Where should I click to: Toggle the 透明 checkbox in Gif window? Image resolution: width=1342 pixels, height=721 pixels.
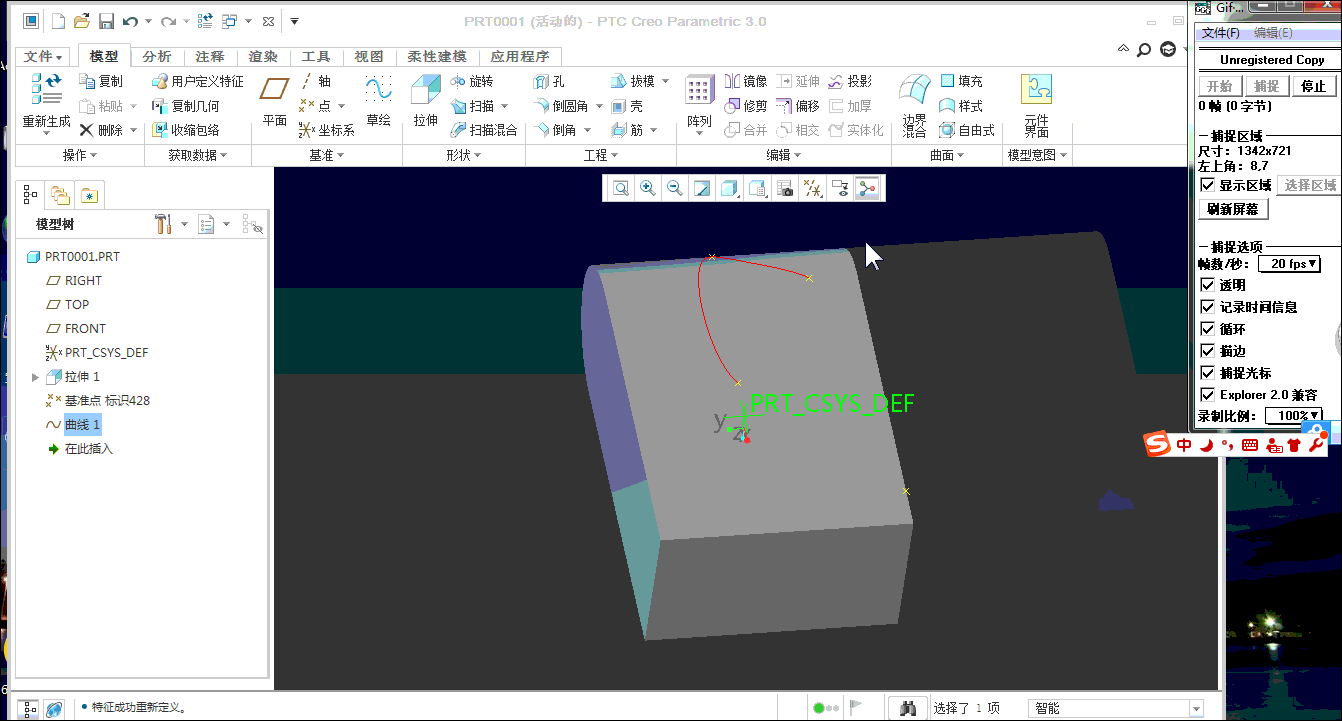[1207, 285]
